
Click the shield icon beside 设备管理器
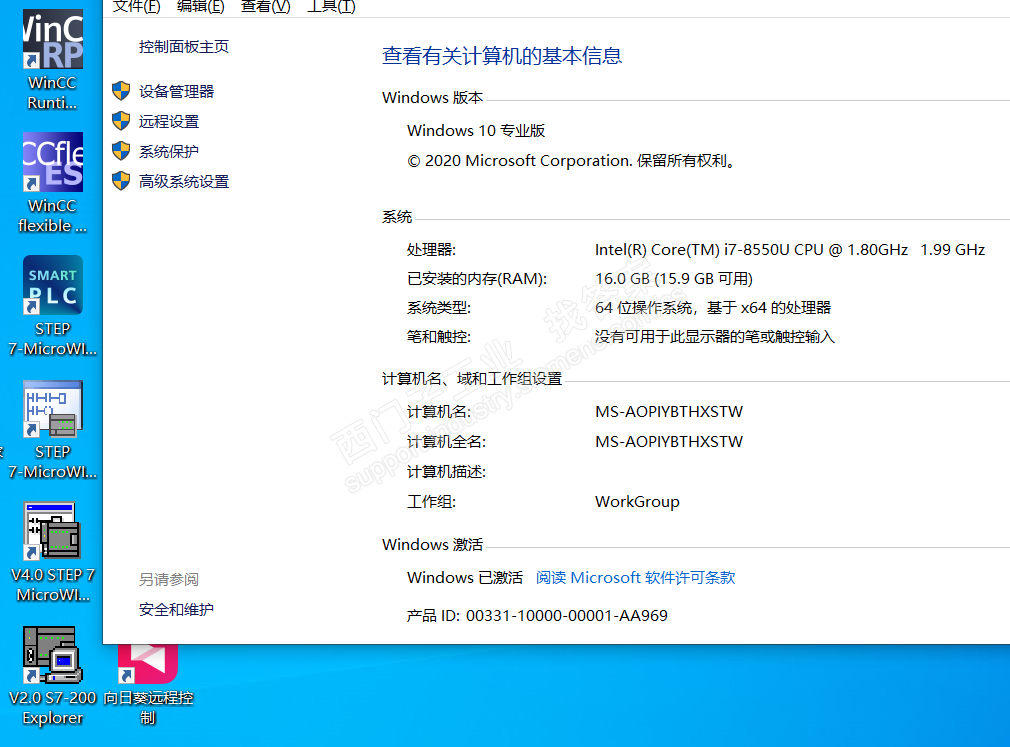tap(121, 91)
